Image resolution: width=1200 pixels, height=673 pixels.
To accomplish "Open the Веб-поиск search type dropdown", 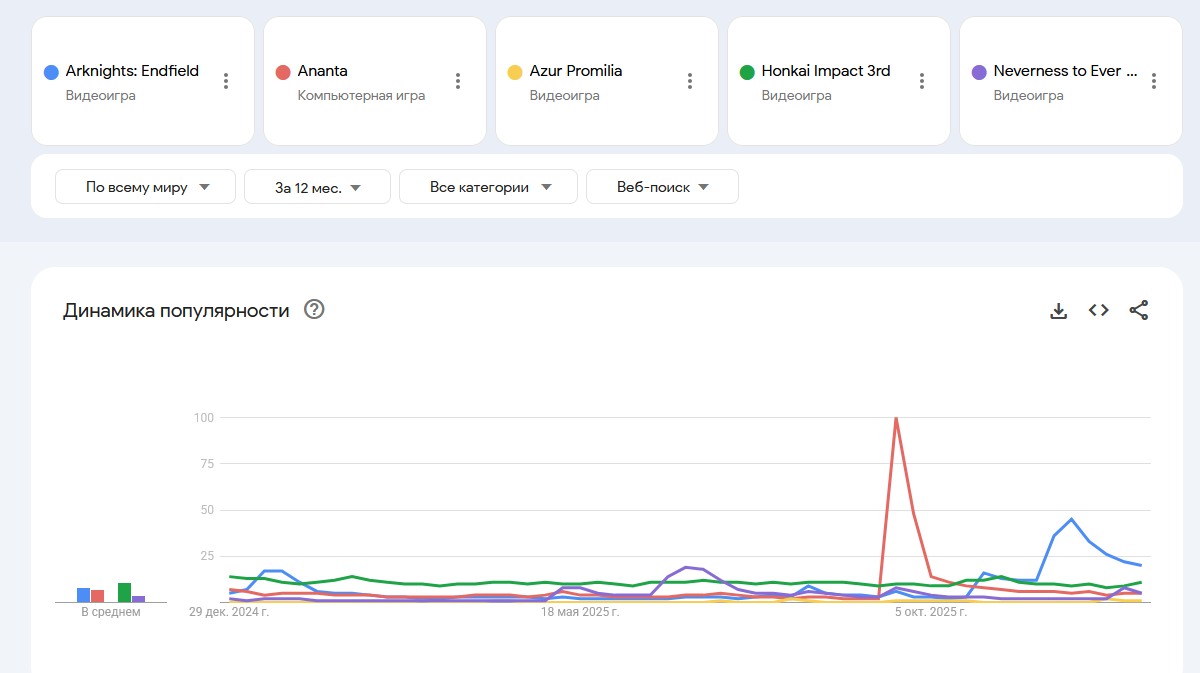I will (662, 187).
